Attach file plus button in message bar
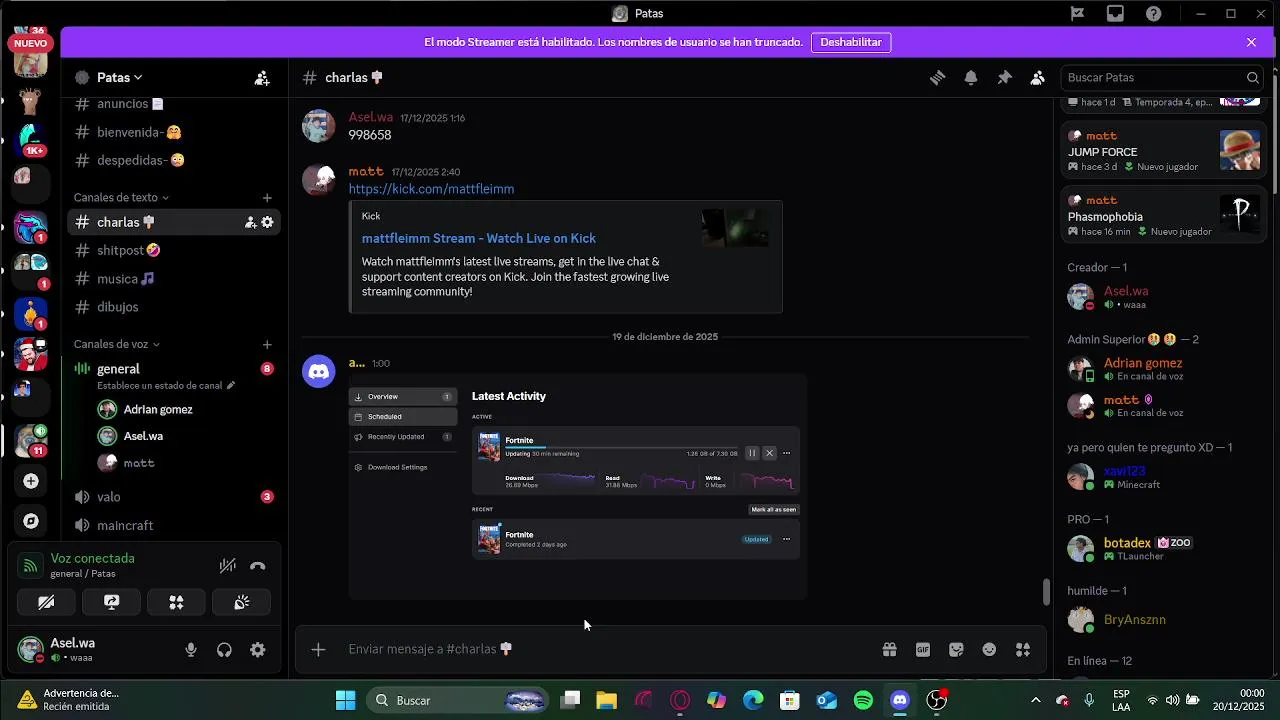The image size is (1280, 720). tap(318, 650)
